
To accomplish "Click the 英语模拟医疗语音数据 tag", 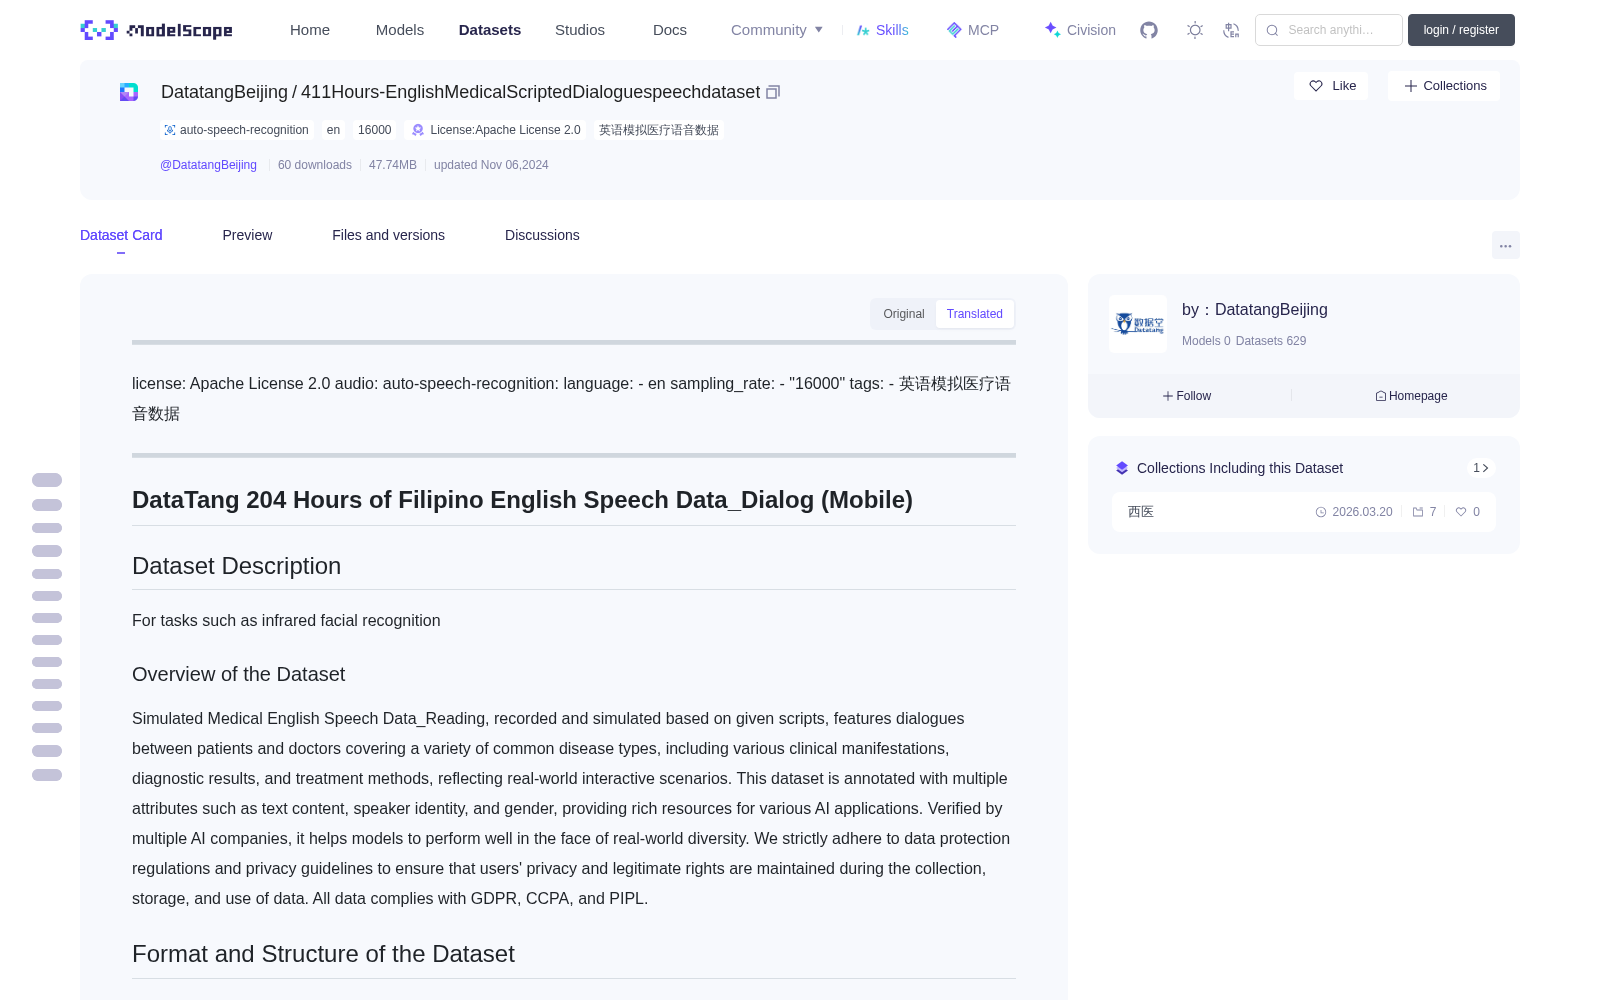I will (659, 130).
